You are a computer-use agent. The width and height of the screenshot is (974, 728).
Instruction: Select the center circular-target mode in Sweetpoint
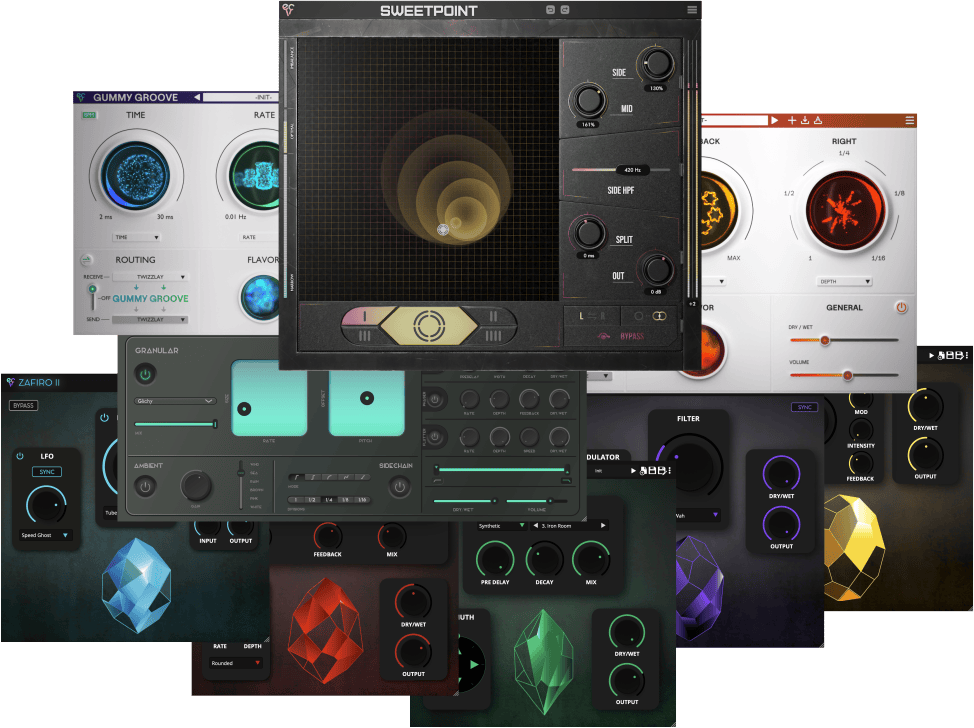coord(429,325)
